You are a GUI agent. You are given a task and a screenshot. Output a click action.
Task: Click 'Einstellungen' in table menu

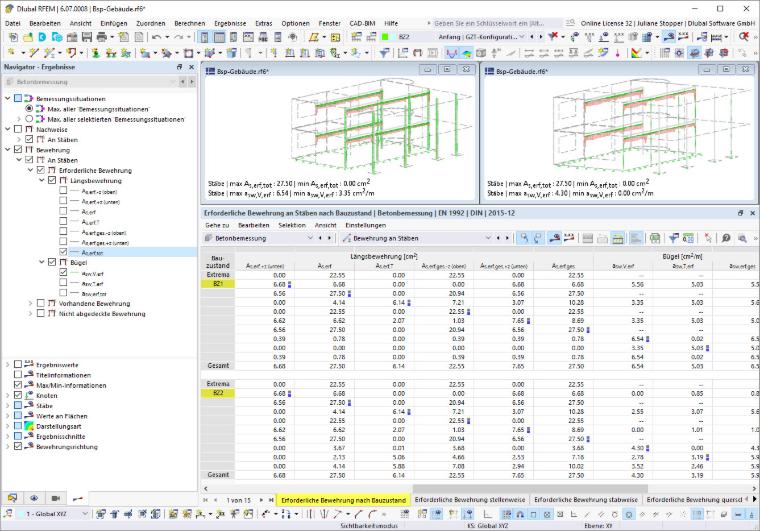[x=365, y=225]
